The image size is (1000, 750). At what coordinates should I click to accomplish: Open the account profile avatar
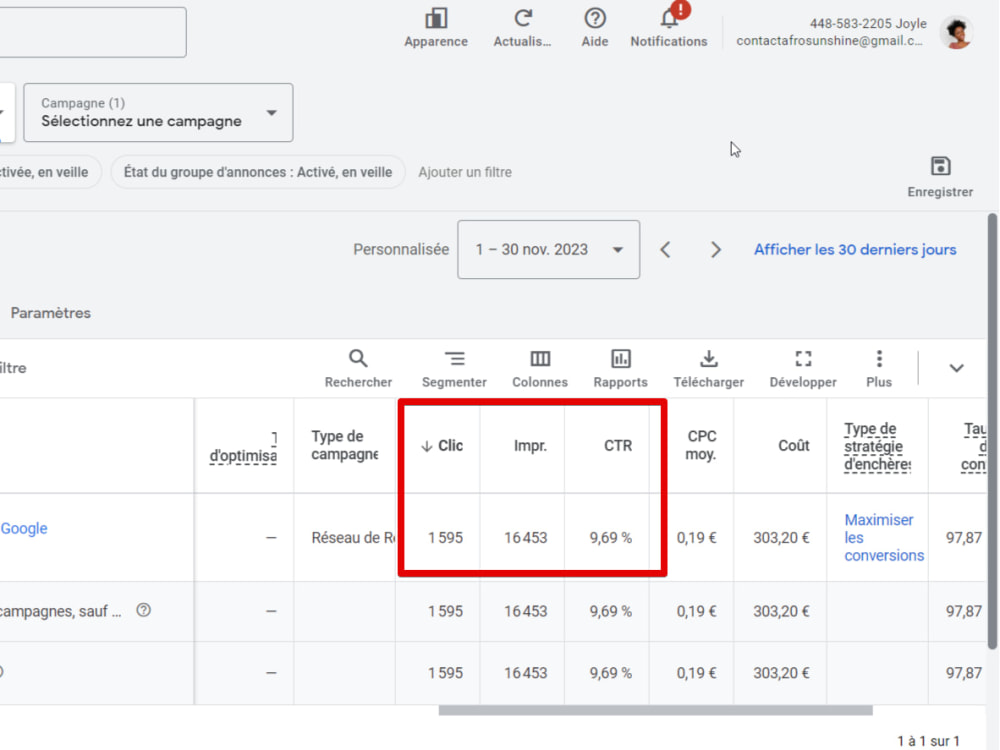(x=957, y=33)
